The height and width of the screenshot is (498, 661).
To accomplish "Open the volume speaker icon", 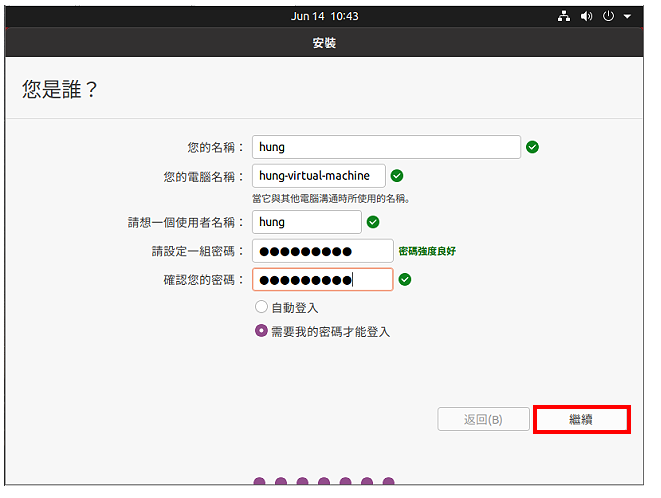I will pyautogui.click(x=586, y=16).
